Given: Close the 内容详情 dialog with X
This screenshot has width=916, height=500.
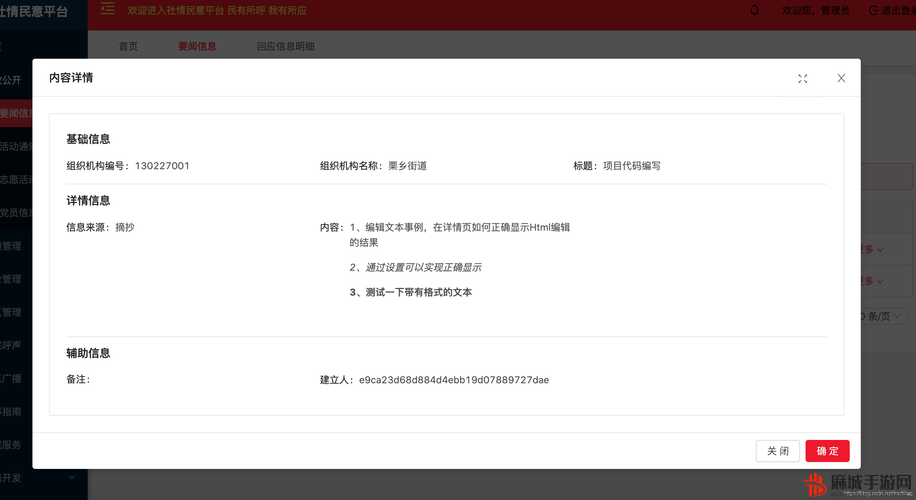Looking at the screenshot, I should point(841,78).
